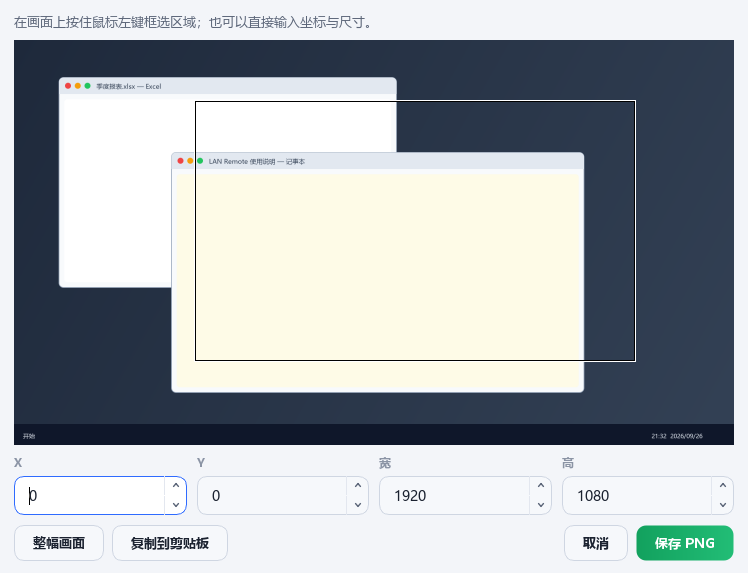Cancel with the 取消 button
This screenshot has height=573, width=748.
(x=596, y=543)
